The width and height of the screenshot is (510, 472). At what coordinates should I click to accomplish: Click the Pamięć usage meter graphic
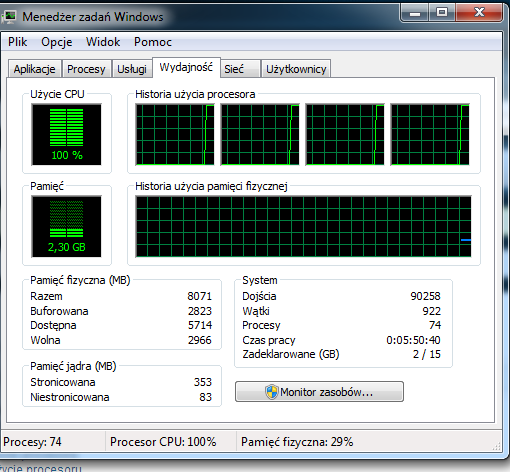pos(66,227)
